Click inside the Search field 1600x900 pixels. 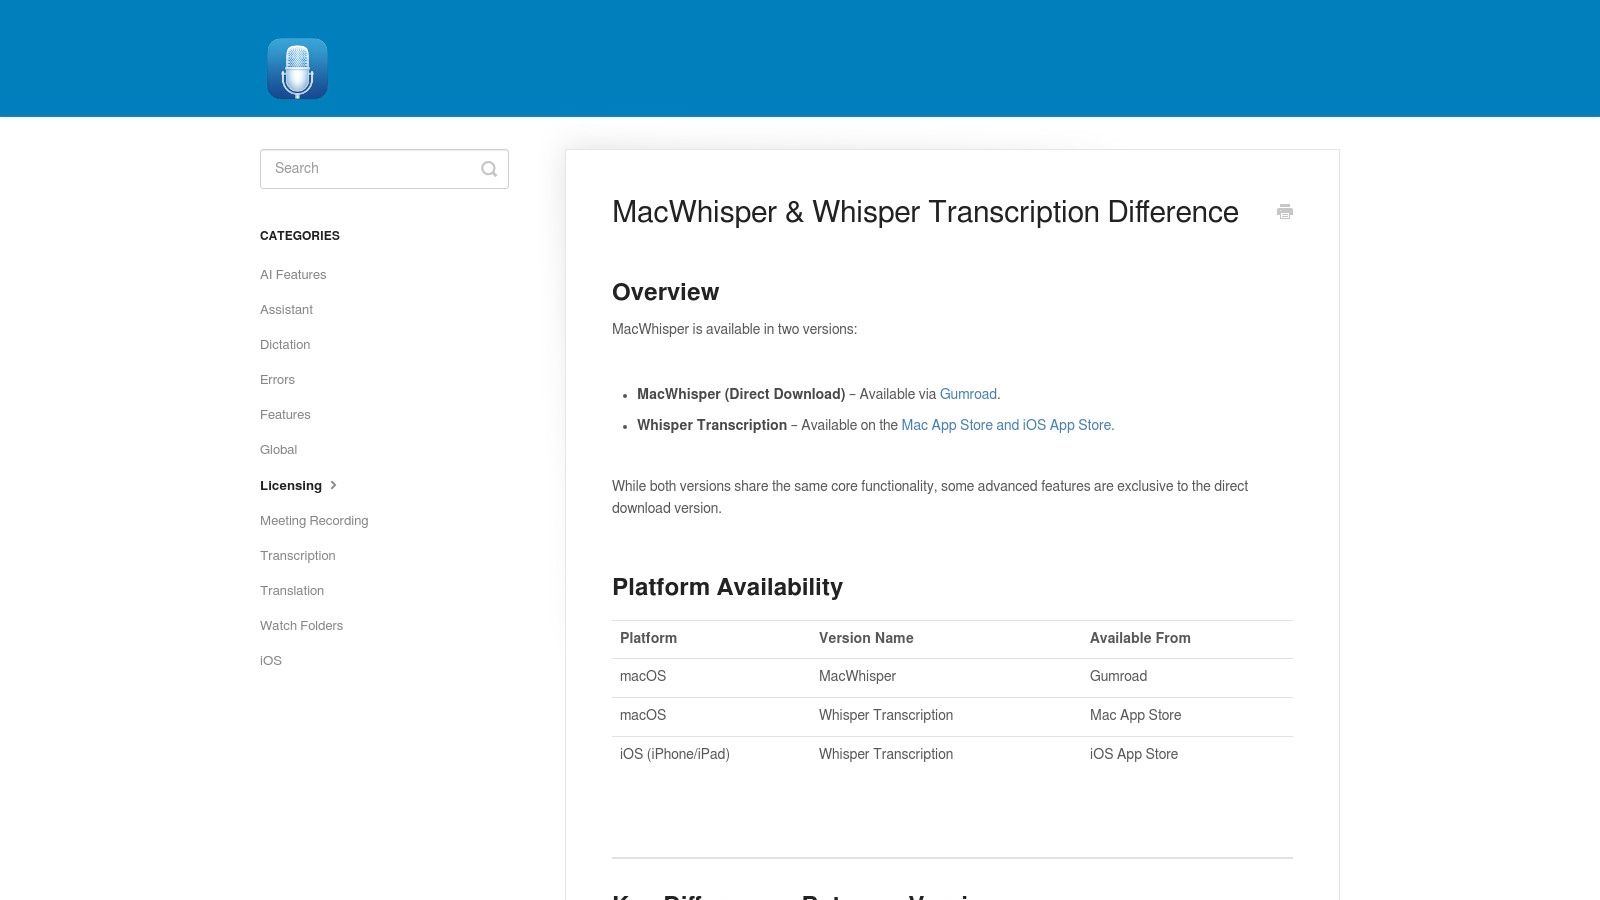tap(370, 168)
